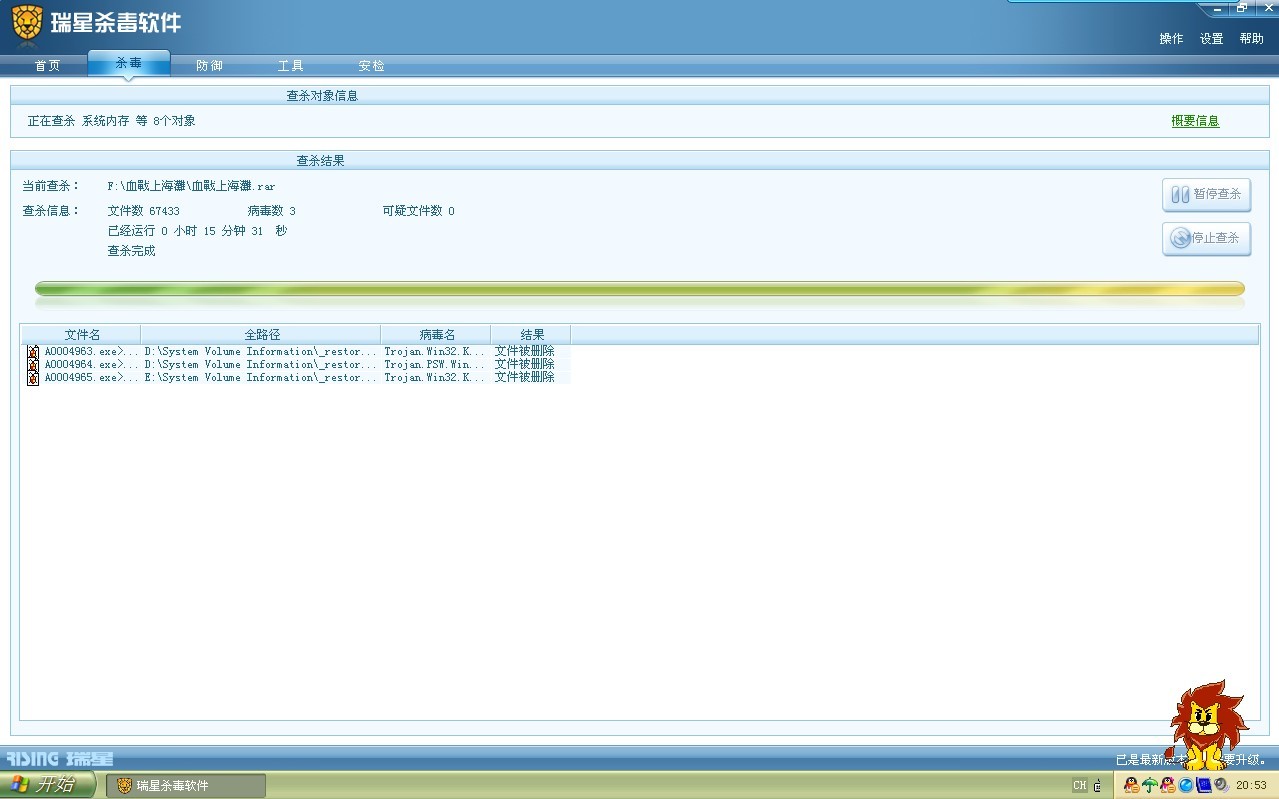Click the Trojan.PSW.Win virus name cell

click(436, 365)
